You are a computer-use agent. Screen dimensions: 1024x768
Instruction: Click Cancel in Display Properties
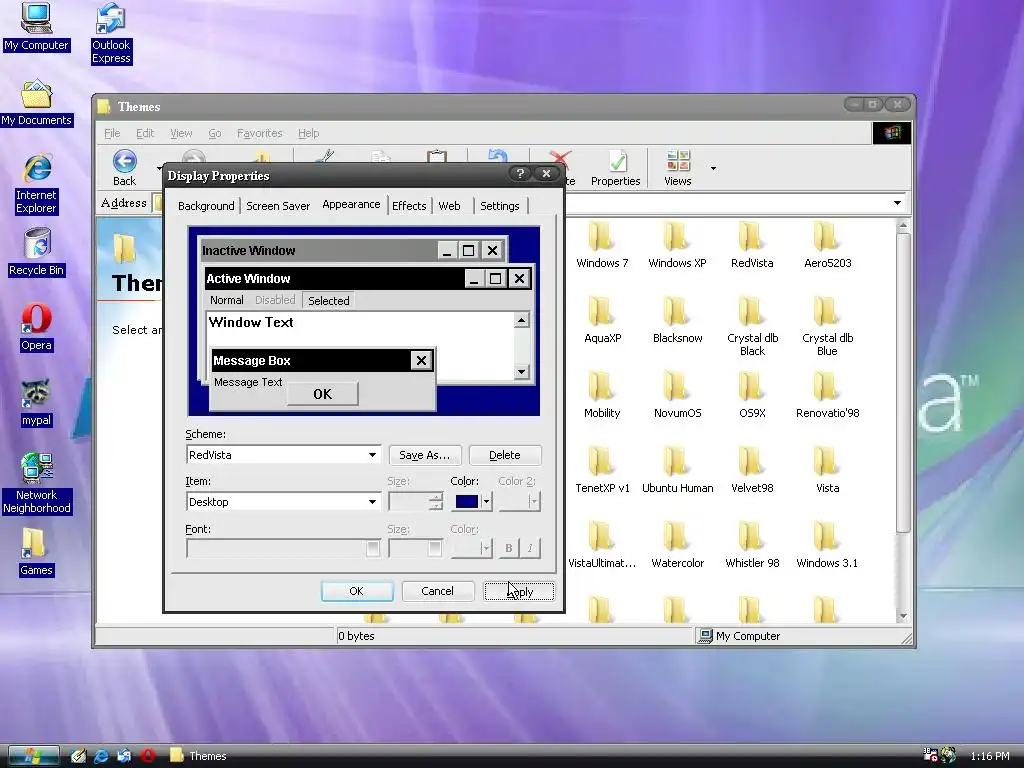tap(437, 591)
